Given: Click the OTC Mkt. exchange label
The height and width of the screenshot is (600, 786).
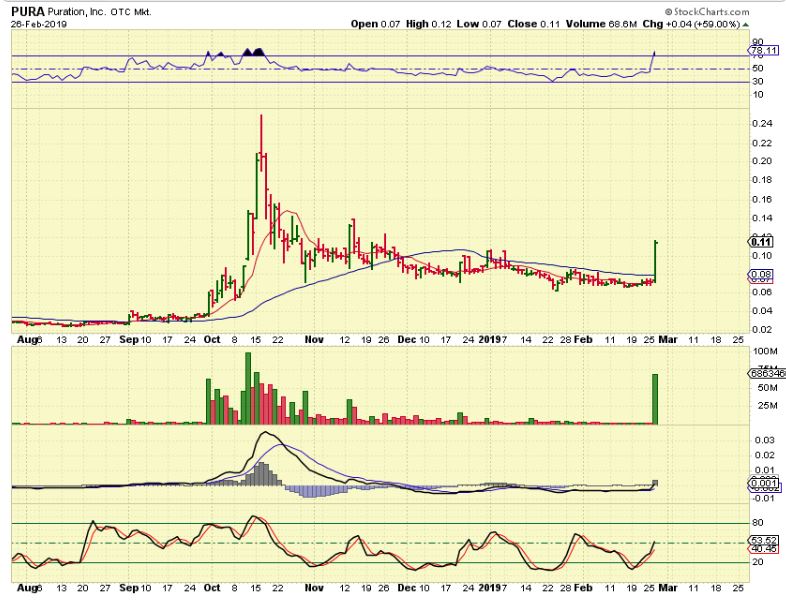Looking at the screenshot, I should 131,12.
